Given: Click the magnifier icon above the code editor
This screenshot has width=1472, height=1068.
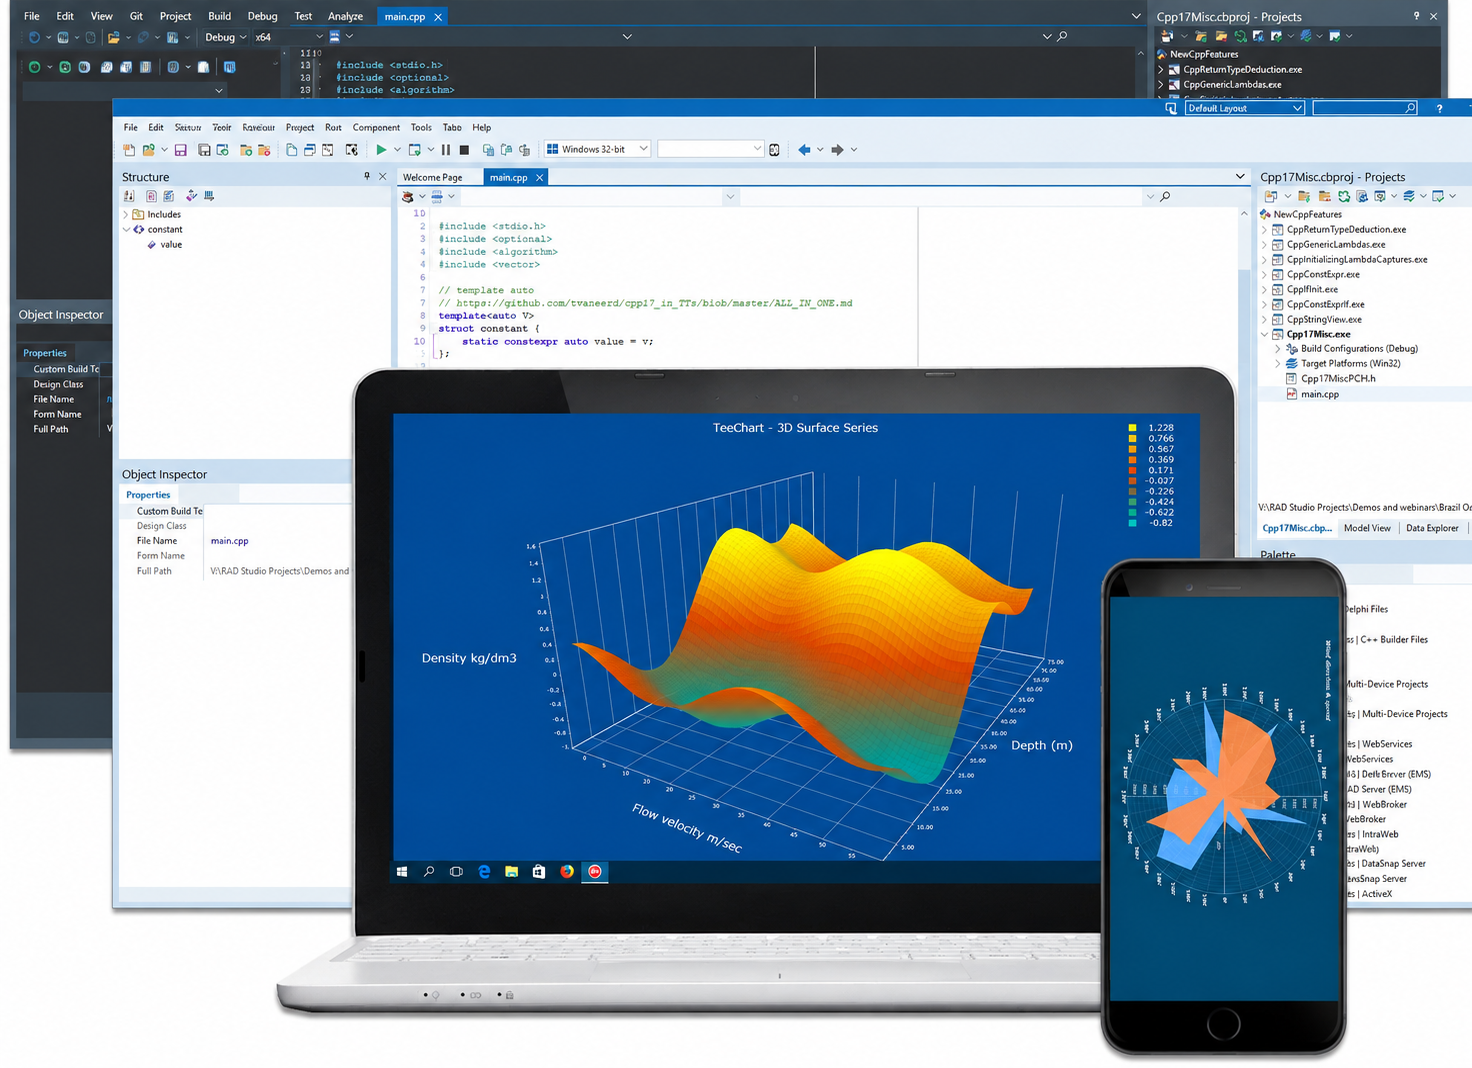Looking at the screenshot, I should coord(1165,197).
